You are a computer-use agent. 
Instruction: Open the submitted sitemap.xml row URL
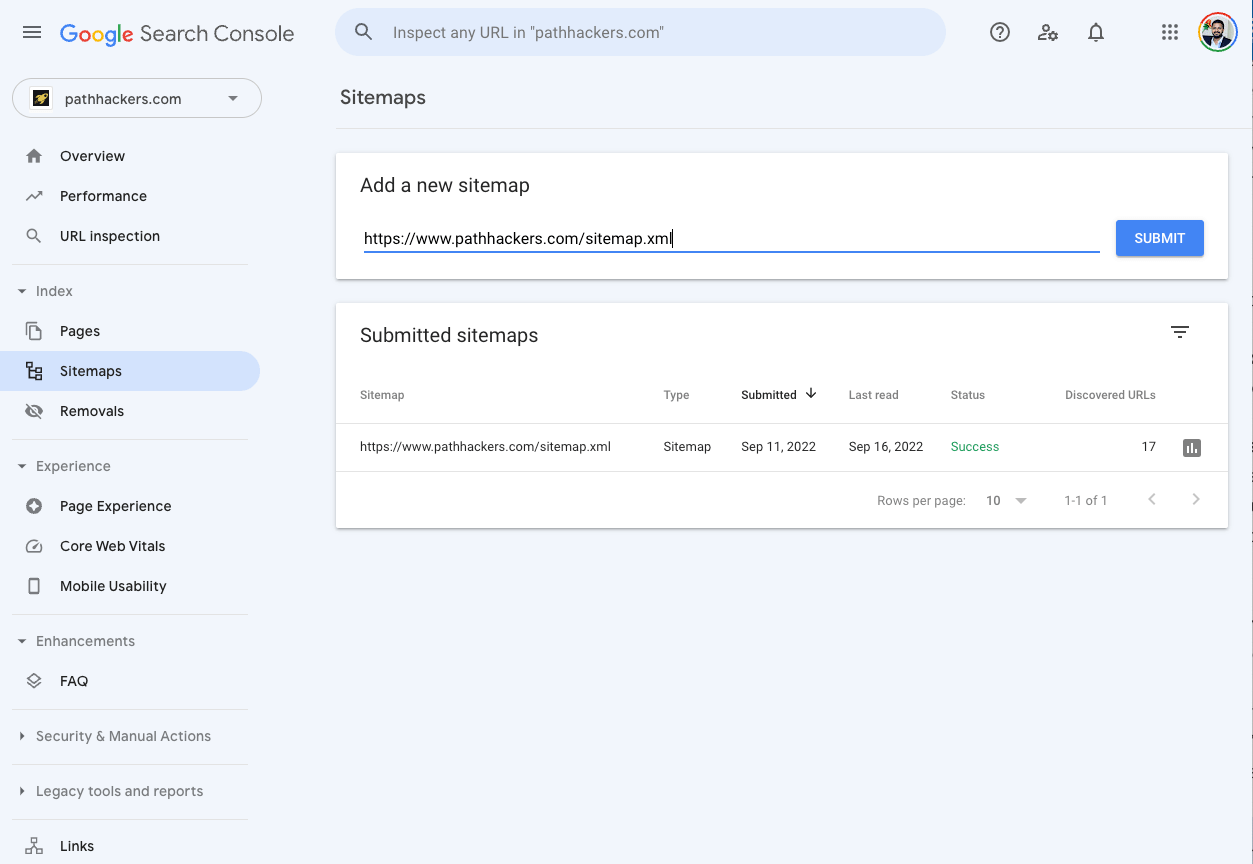[x=485, y=447]
